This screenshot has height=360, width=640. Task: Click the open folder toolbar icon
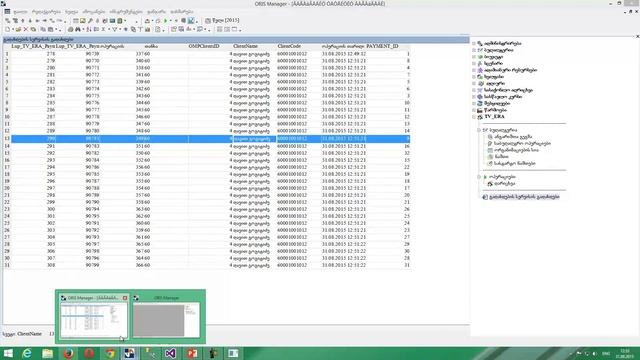[18, 29]
